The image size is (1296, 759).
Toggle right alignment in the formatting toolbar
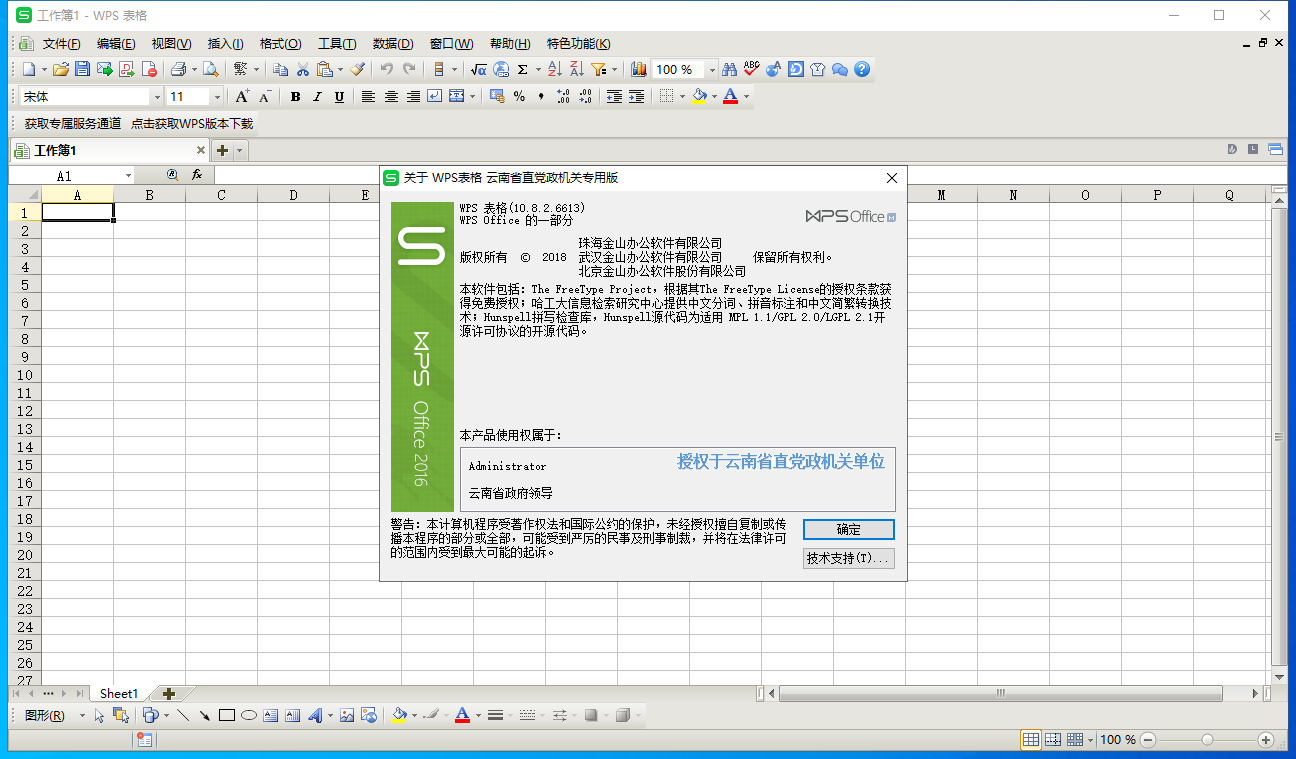coord(412,97)
